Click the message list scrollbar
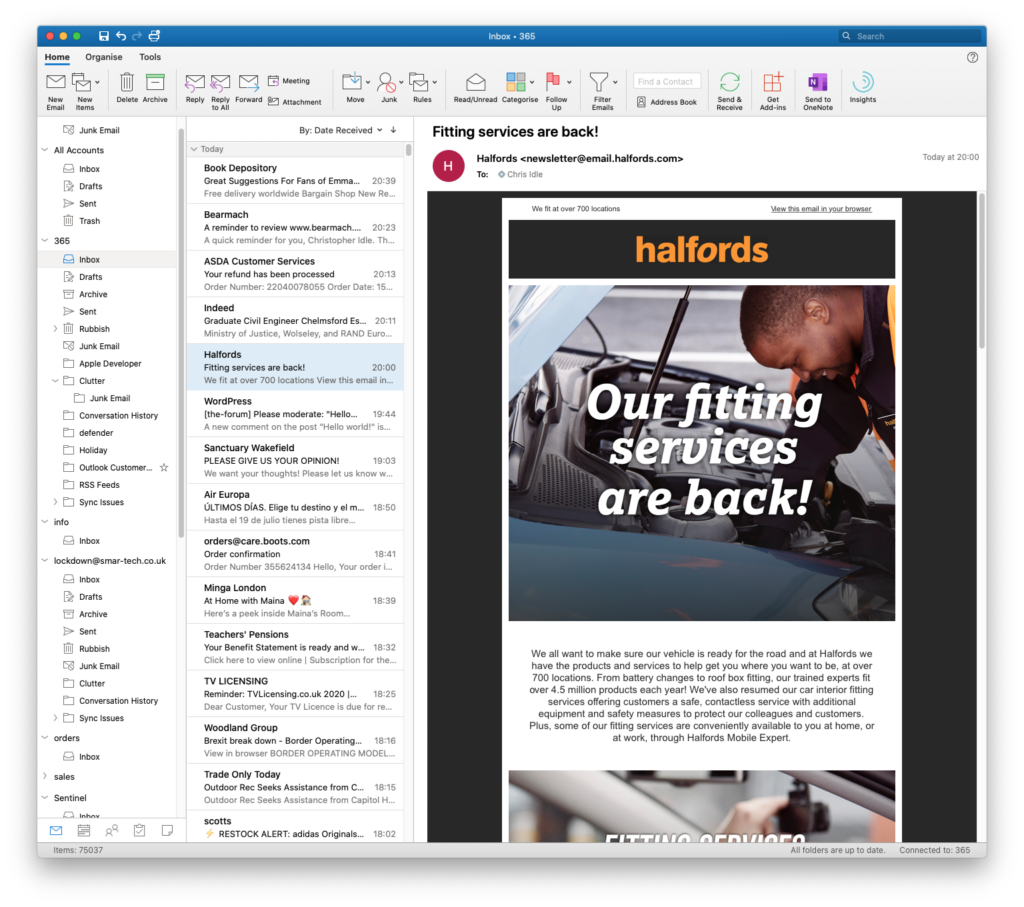This screenshot has height=907, width=1024. 409,150
